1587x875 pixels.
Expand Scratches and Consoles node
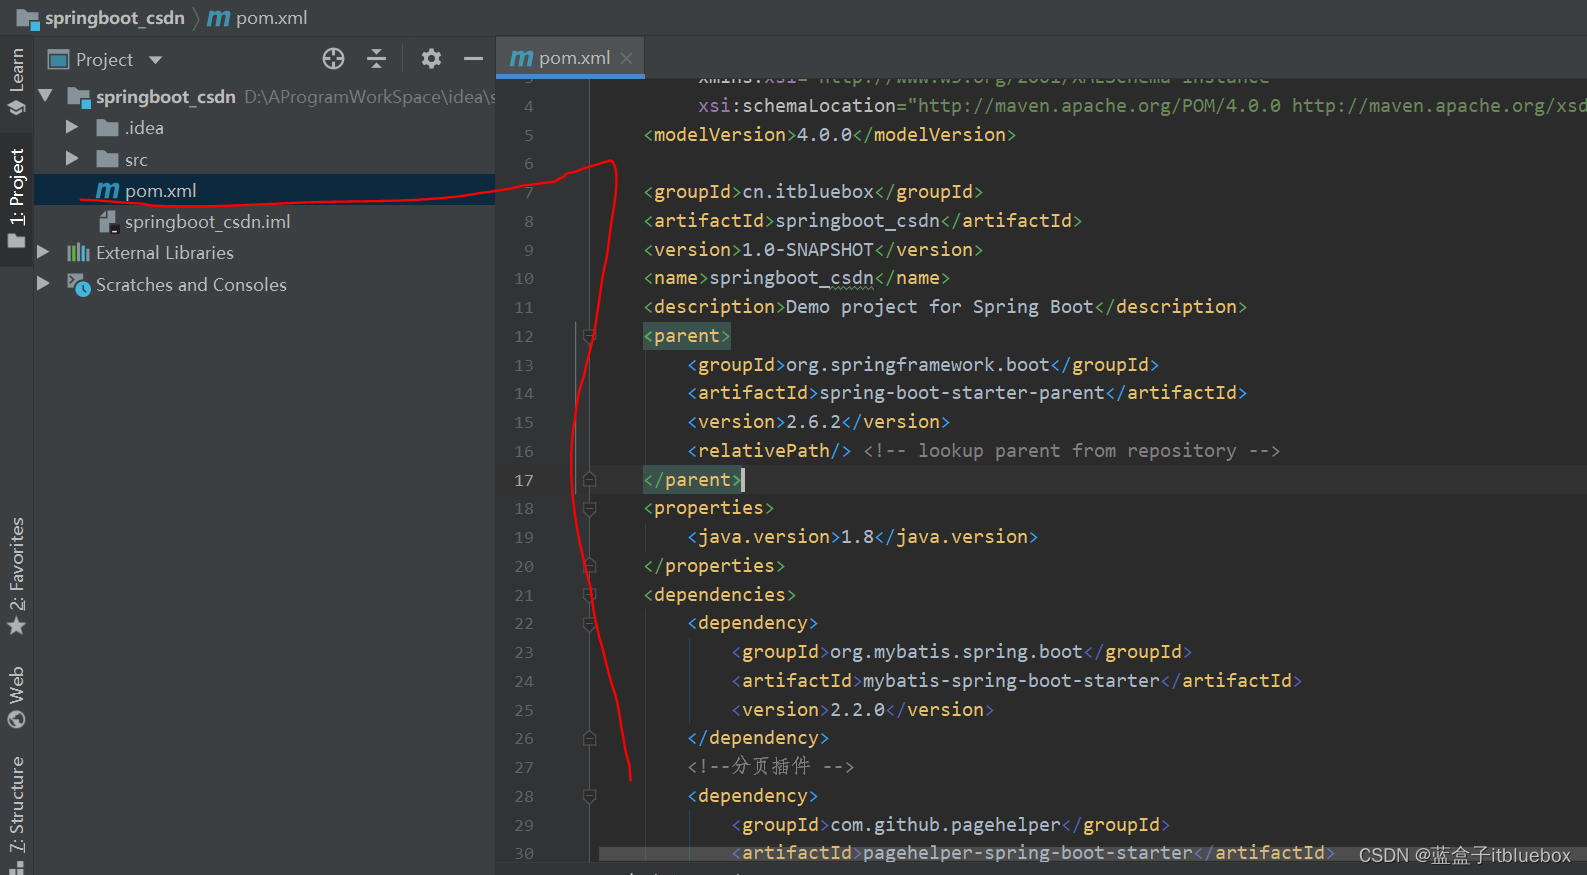click(x=43, y=284)
